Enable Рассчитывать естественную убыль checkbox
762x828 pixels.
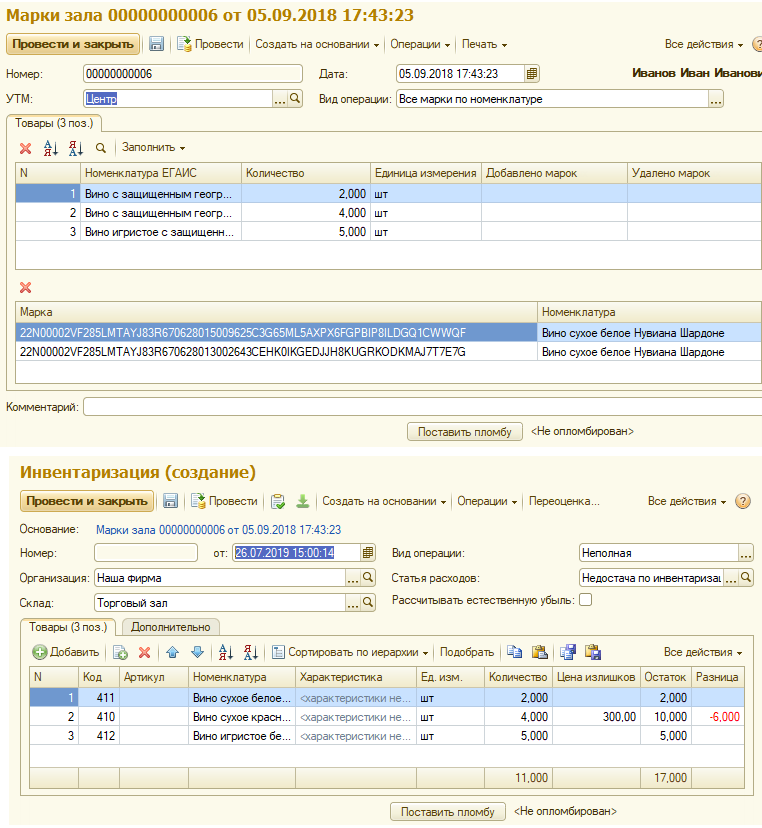point(586,600)
